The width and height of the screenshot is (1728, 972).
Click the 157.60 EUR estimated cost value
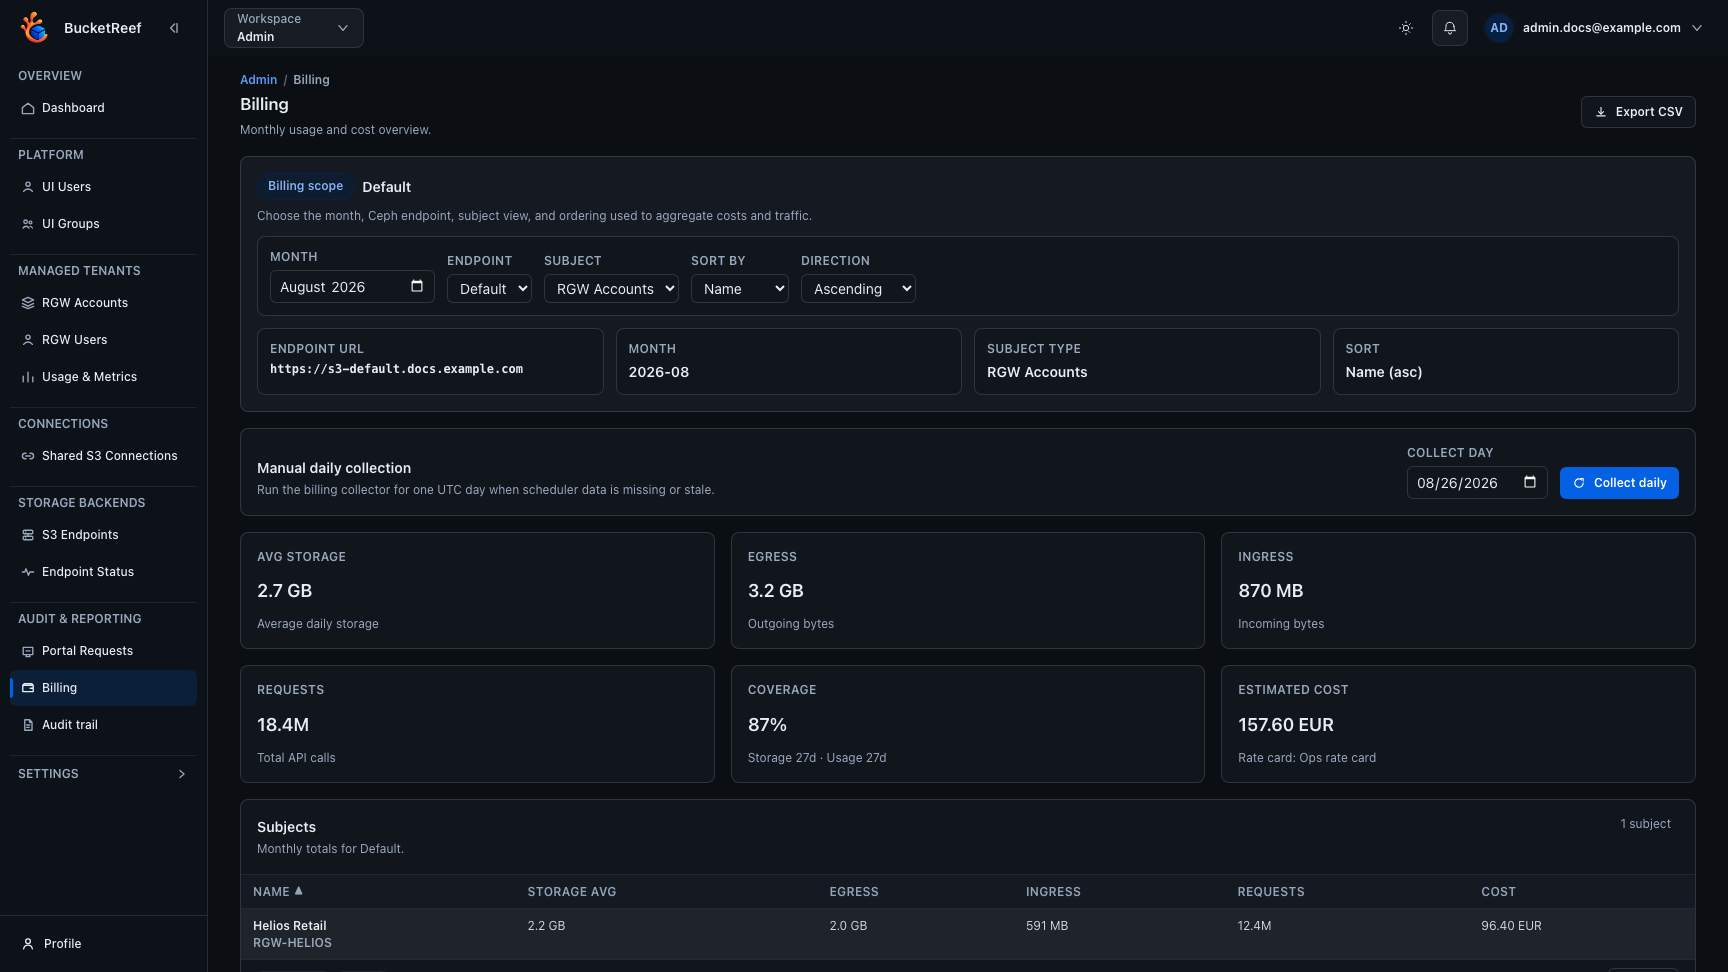[1286, 725]
